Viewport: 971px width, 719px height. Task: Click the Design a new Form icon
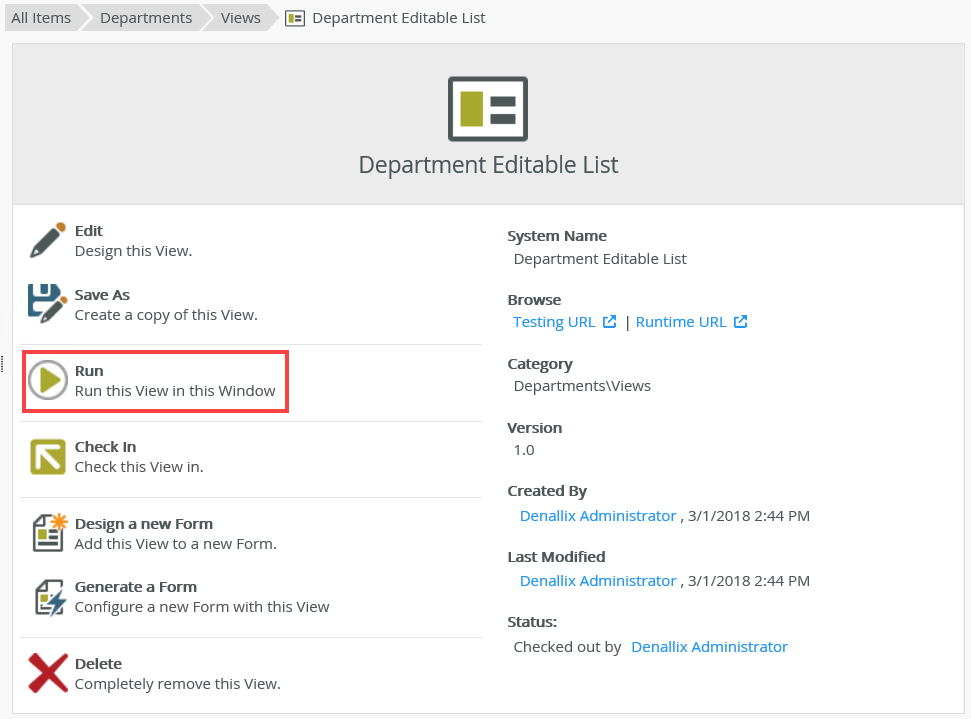point(47,533)
